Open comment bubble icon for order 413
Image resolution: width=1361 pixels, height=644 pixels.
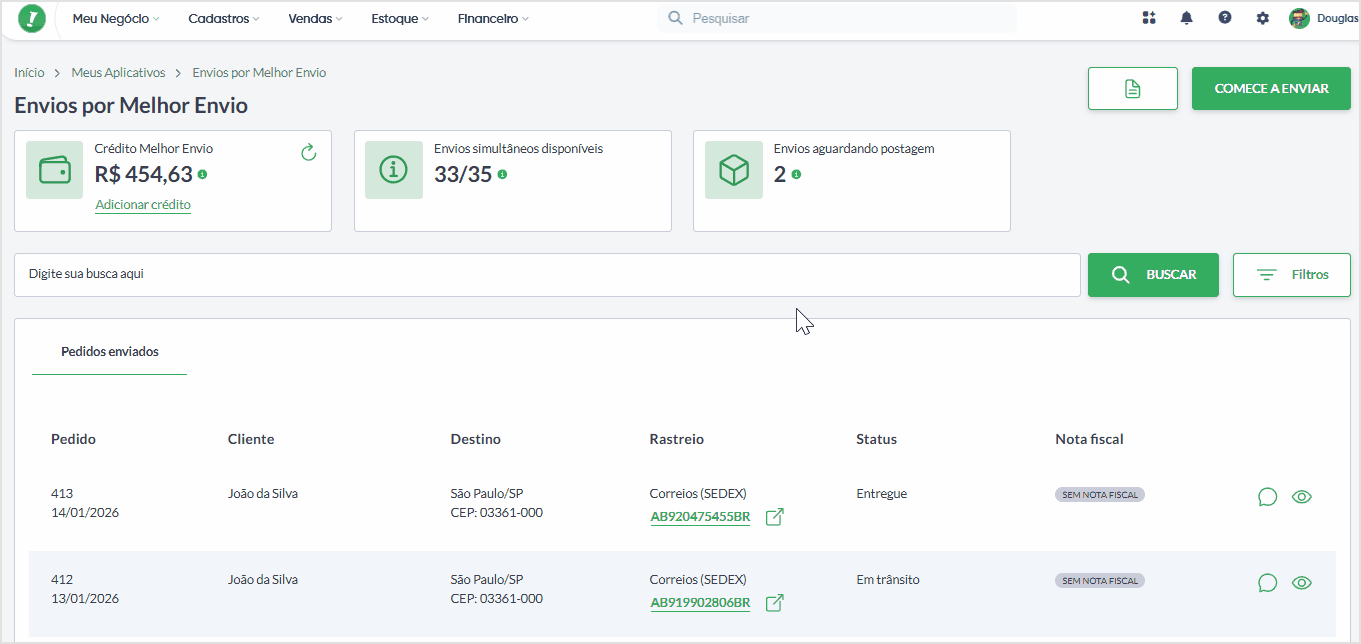1268,497
